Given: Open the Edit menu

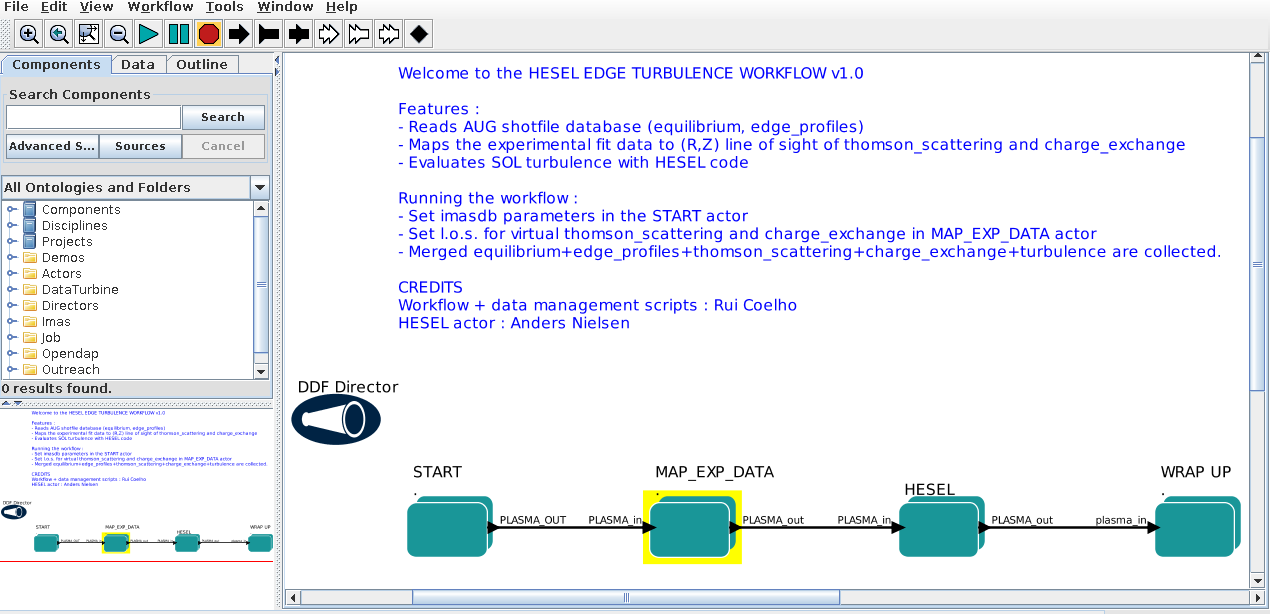Looking at the screenshot, I should pyautogui.click(x=54, y=7).
